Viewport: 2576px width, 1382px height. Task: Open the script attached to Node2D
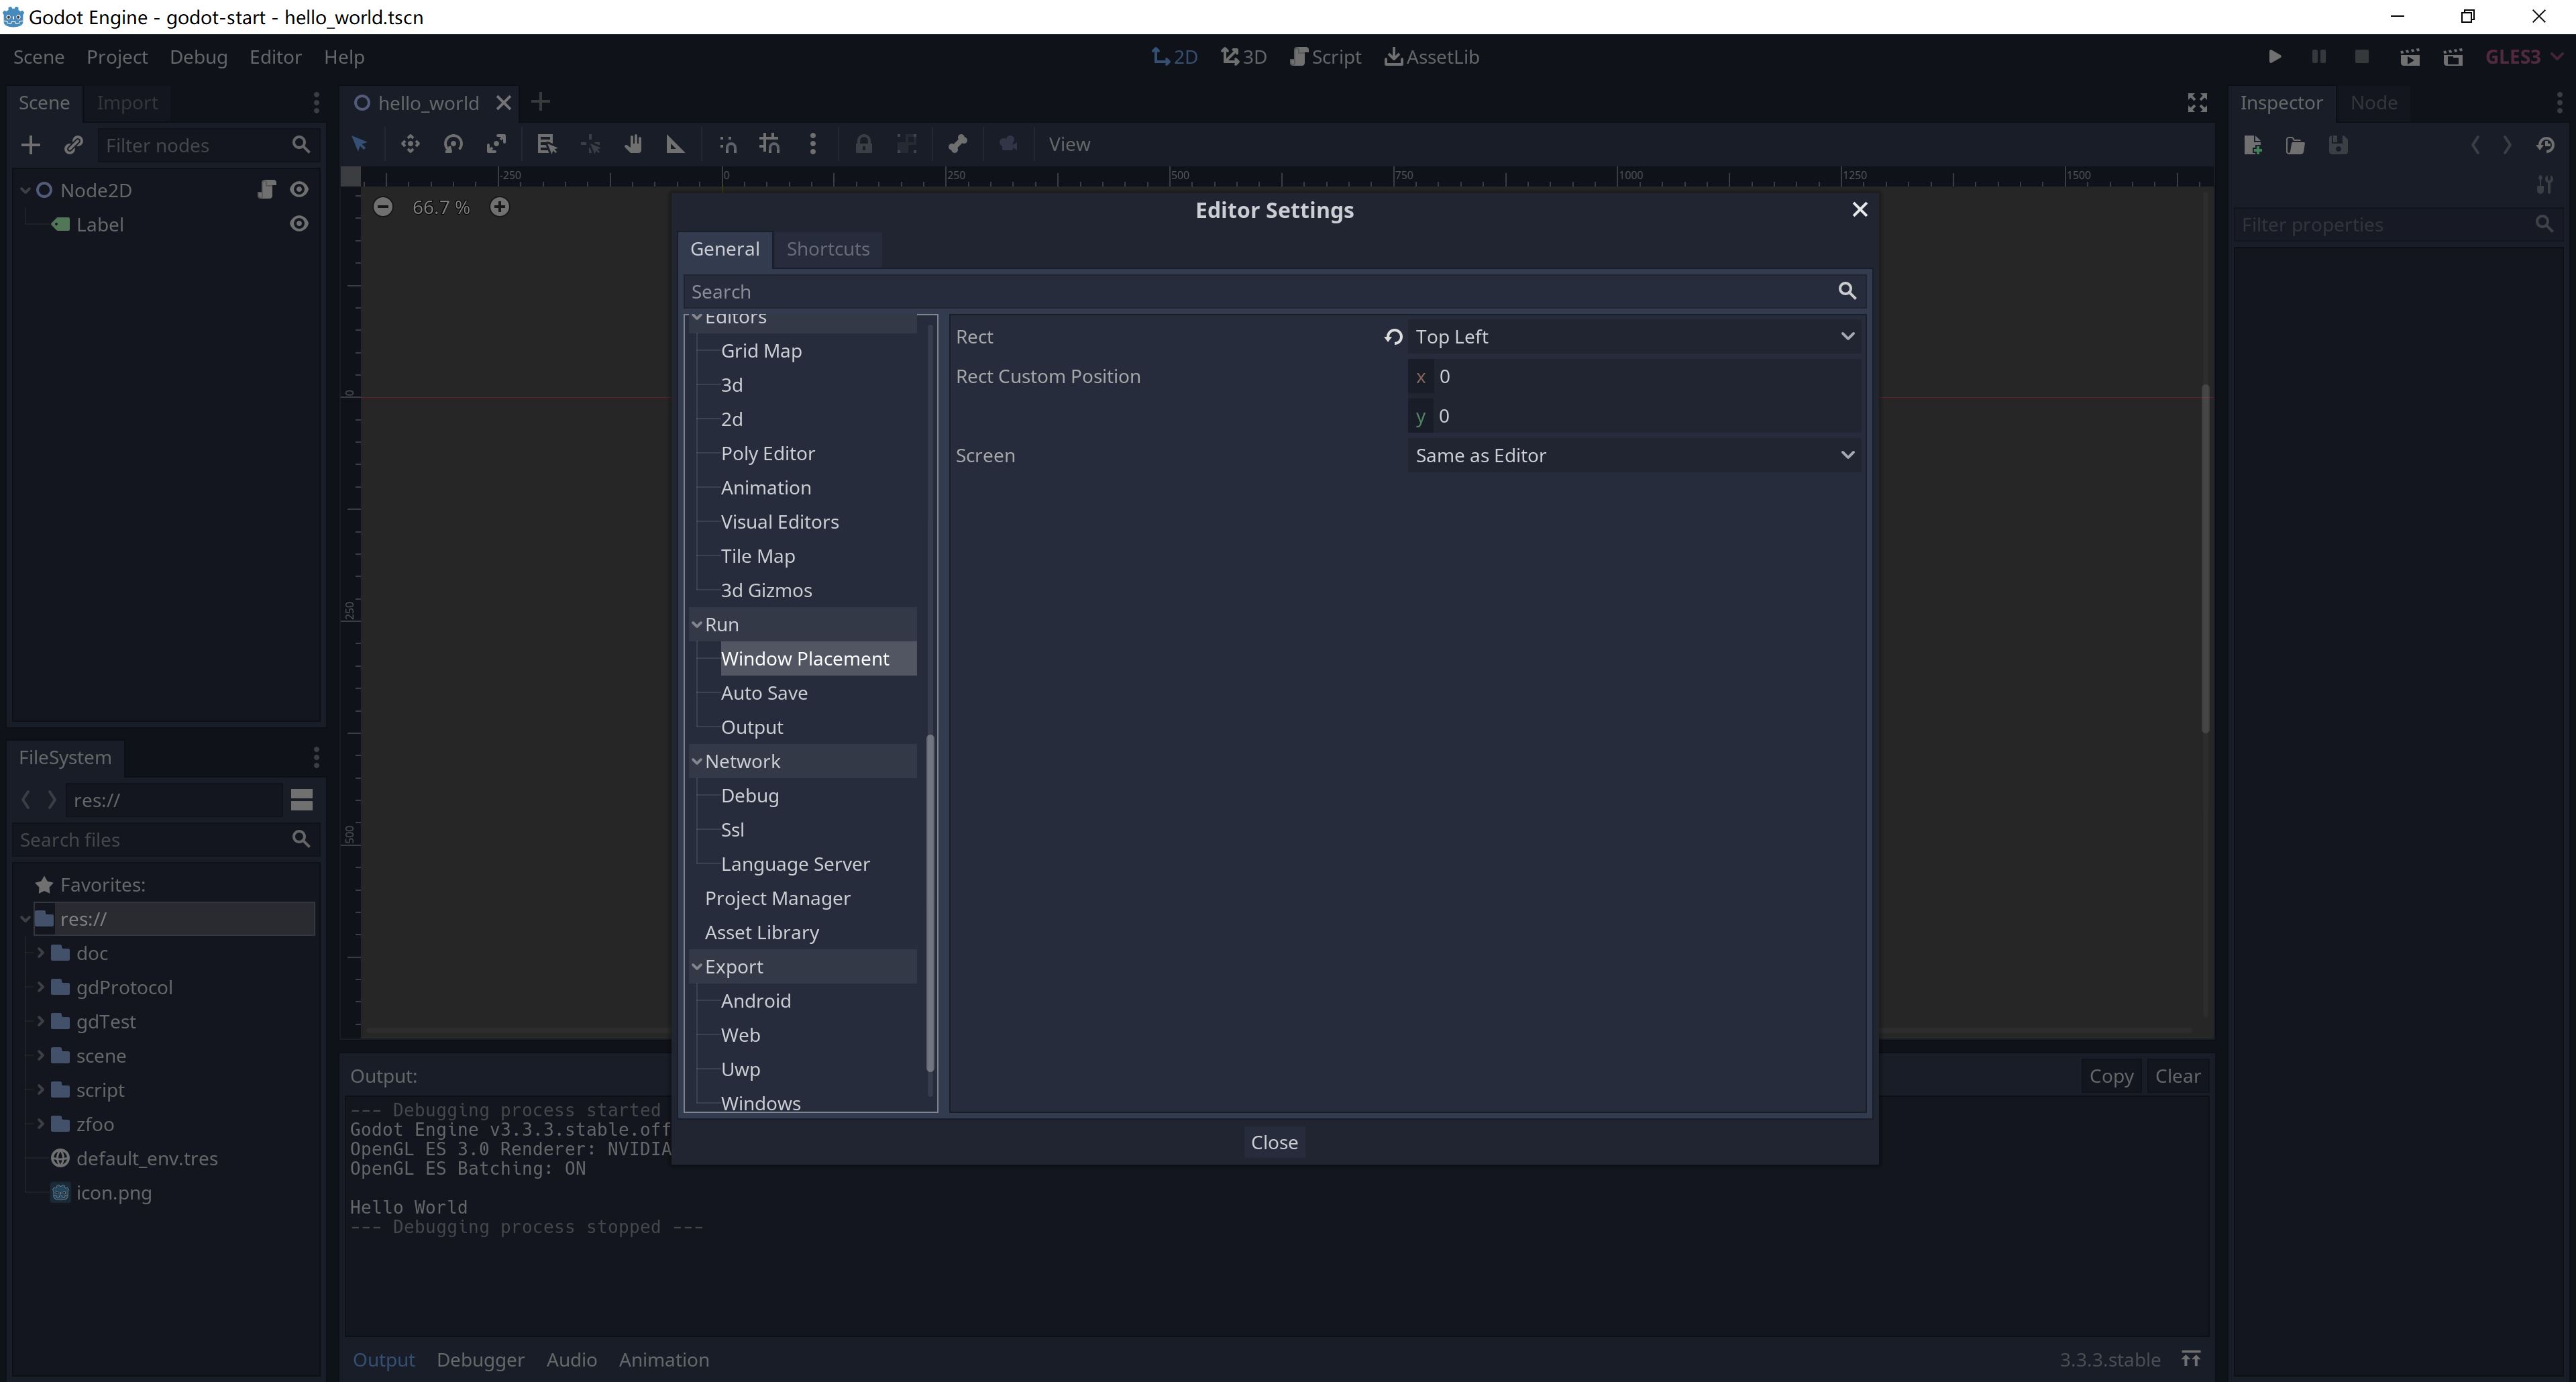266,189
